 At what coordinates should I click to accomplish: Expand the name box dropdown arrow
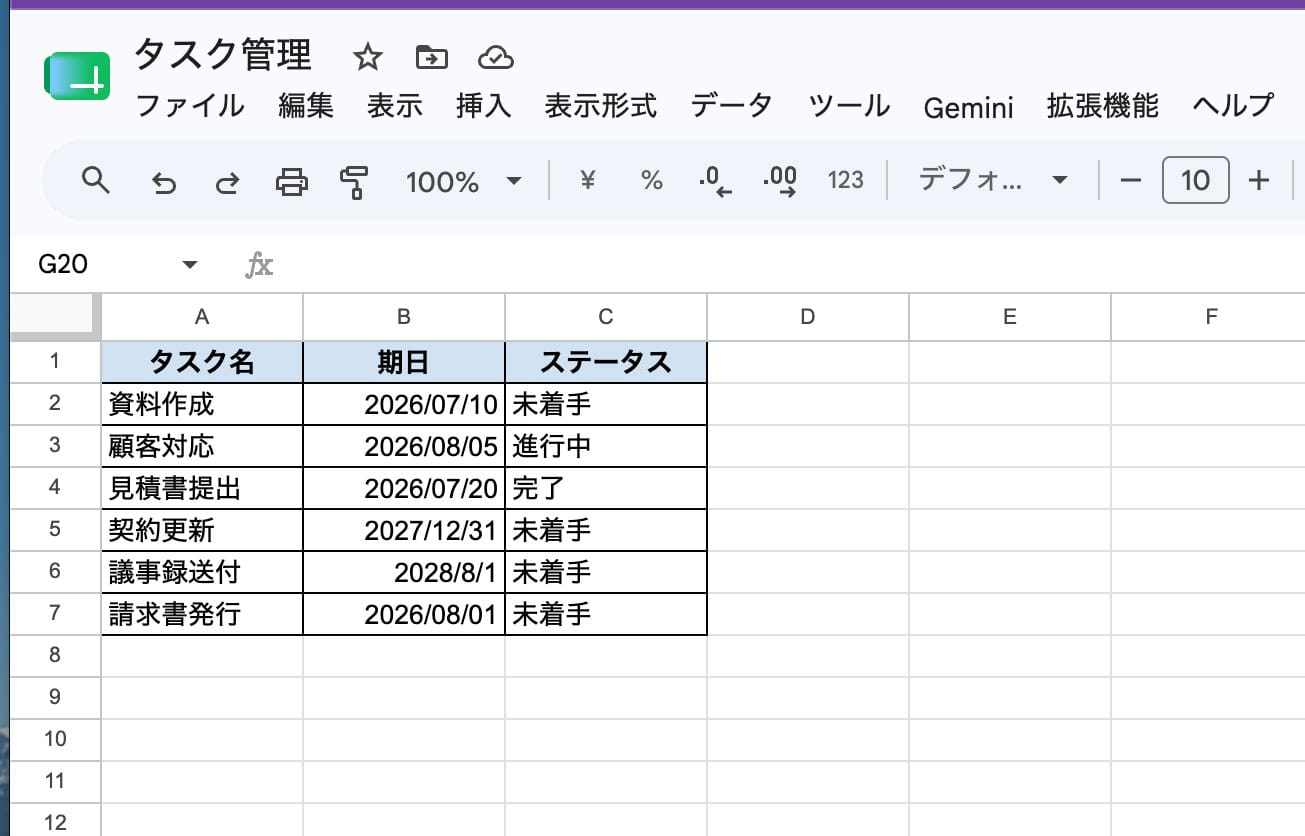click(190, 265)
